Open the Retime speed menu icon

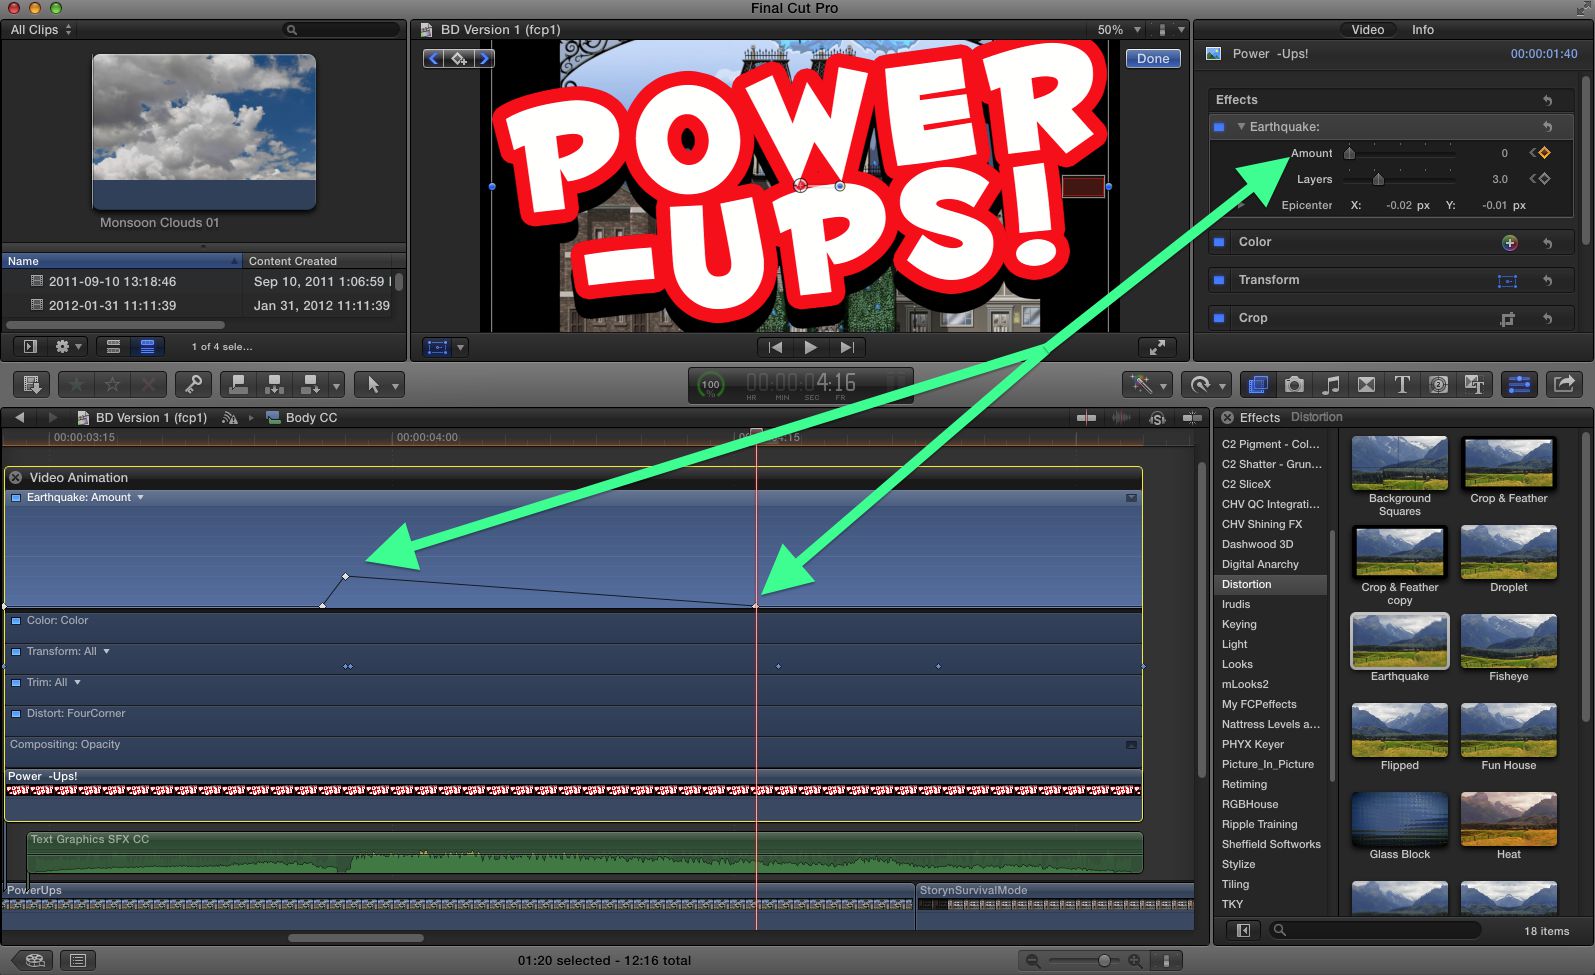tap(1206, 385)
